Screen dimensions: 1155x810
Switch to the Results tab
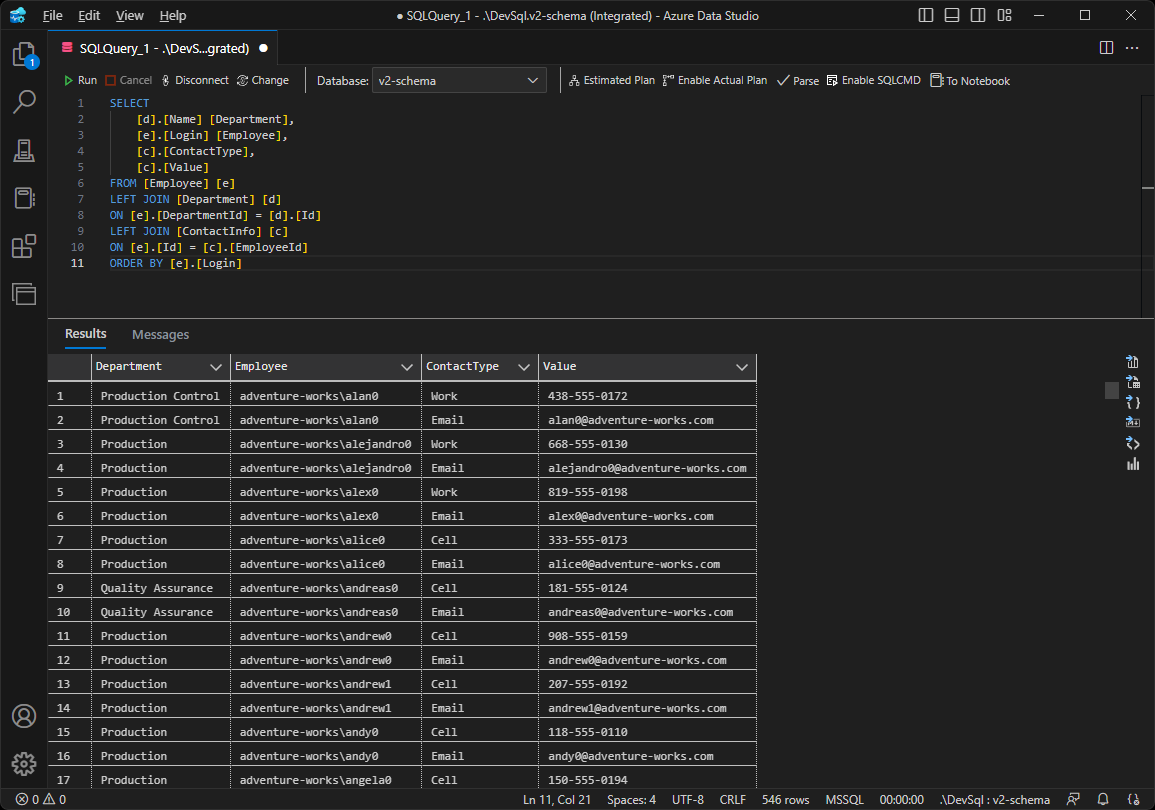[85, 334]
